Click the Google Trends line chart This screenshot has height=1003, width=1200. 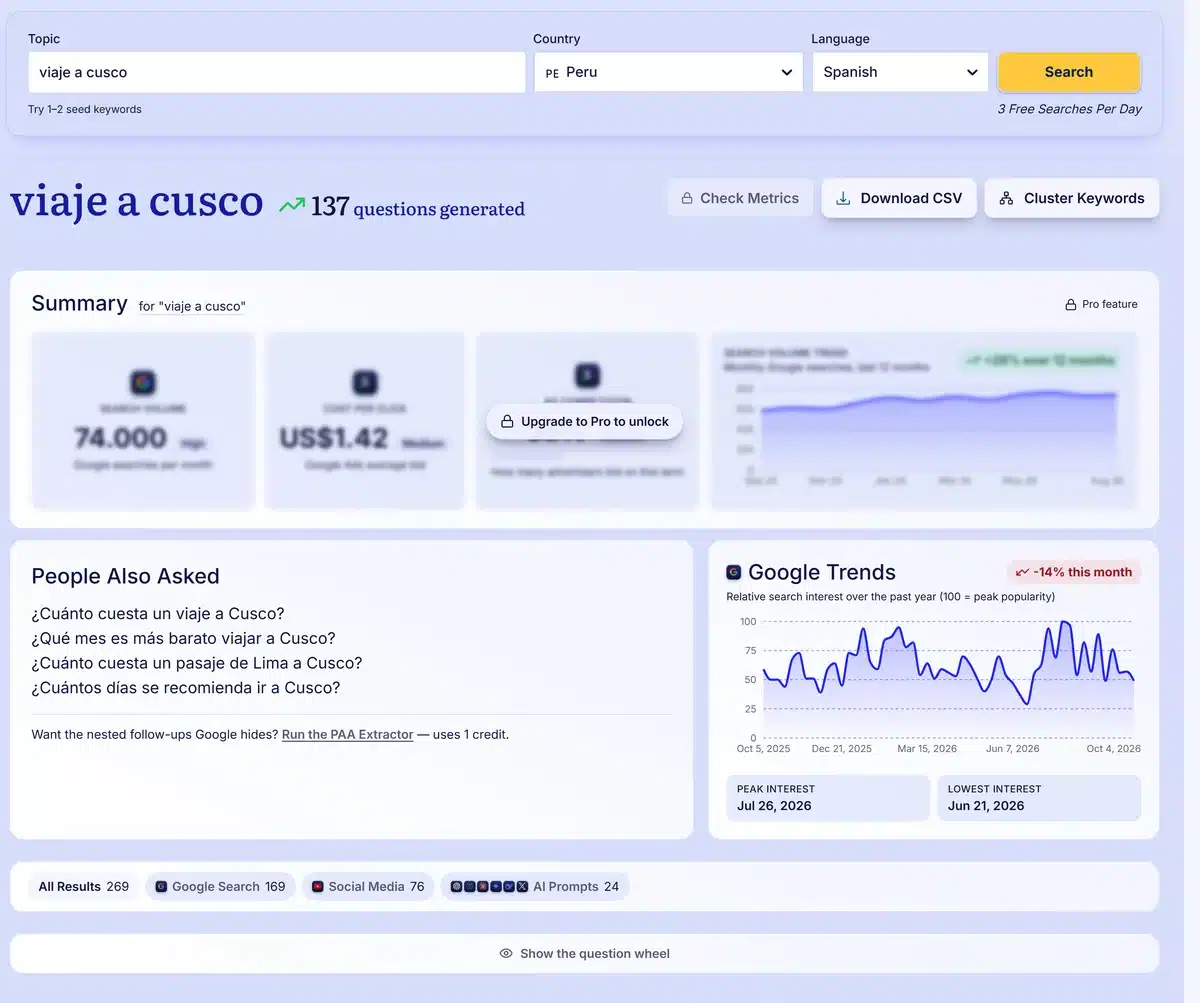click(x=946, y=680)
